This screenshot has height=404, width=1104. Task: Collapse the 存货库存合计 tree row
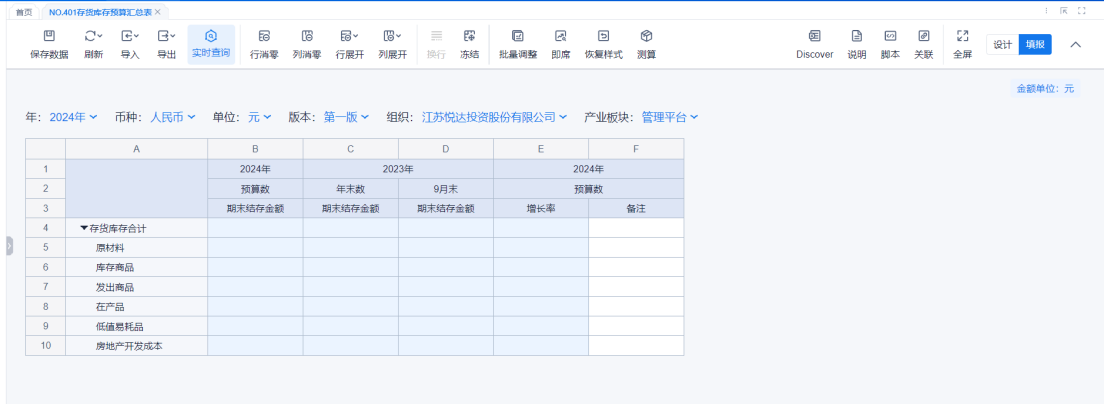pyautogui.click(x=84, y=228)
